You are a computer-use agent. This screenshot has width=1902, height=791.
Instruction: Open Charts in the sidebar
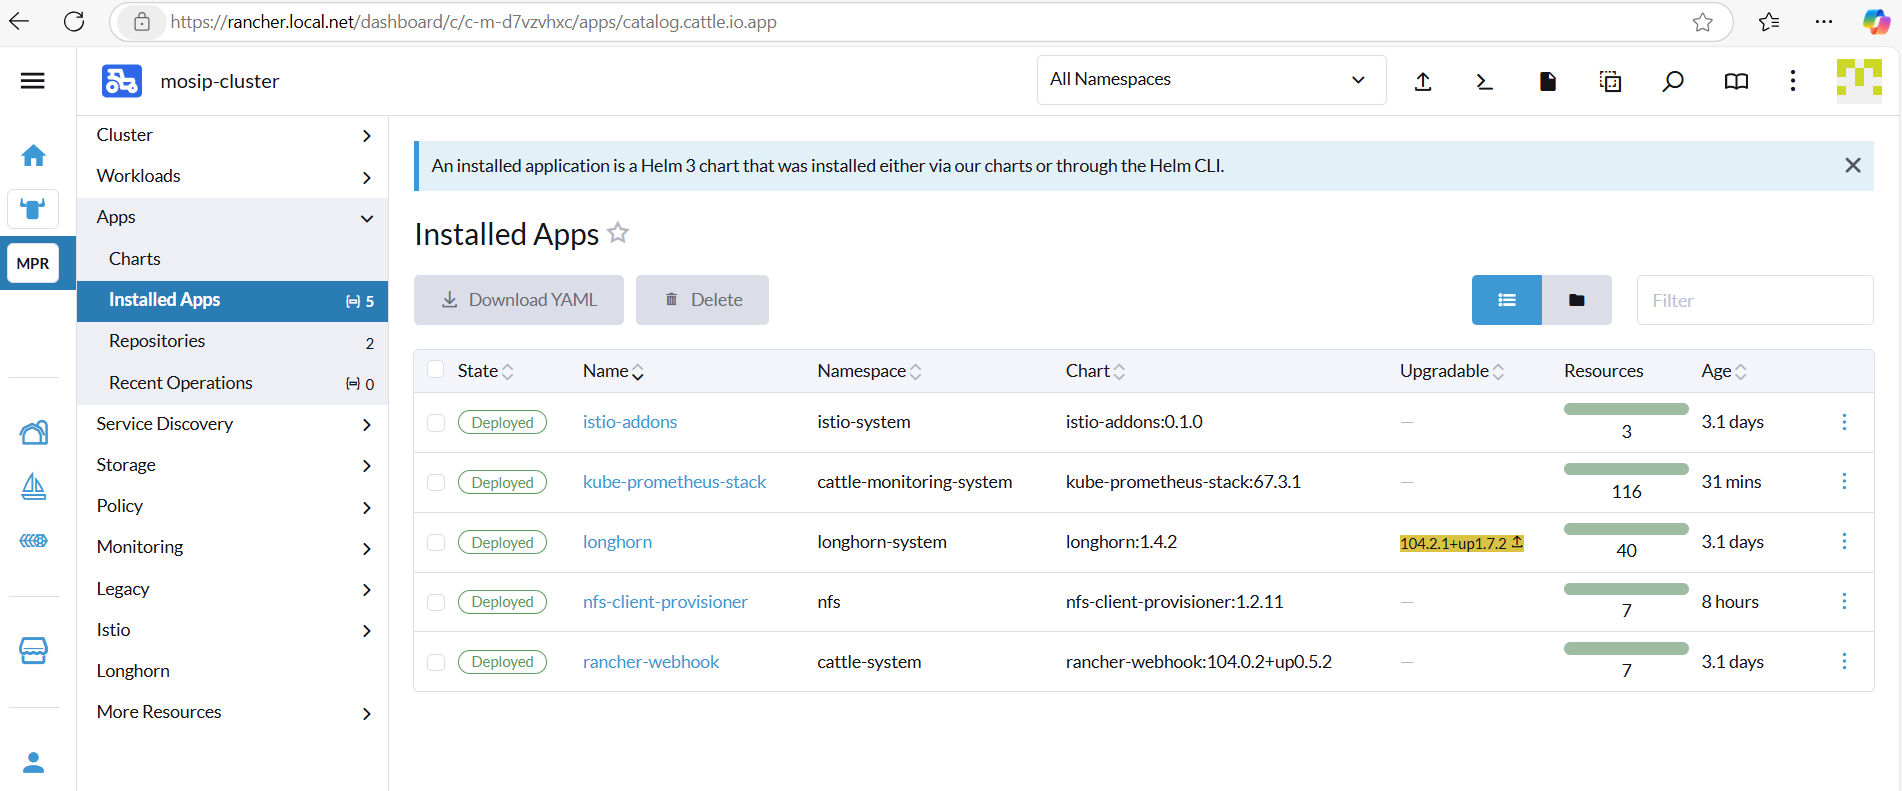(x=135, y=259)
